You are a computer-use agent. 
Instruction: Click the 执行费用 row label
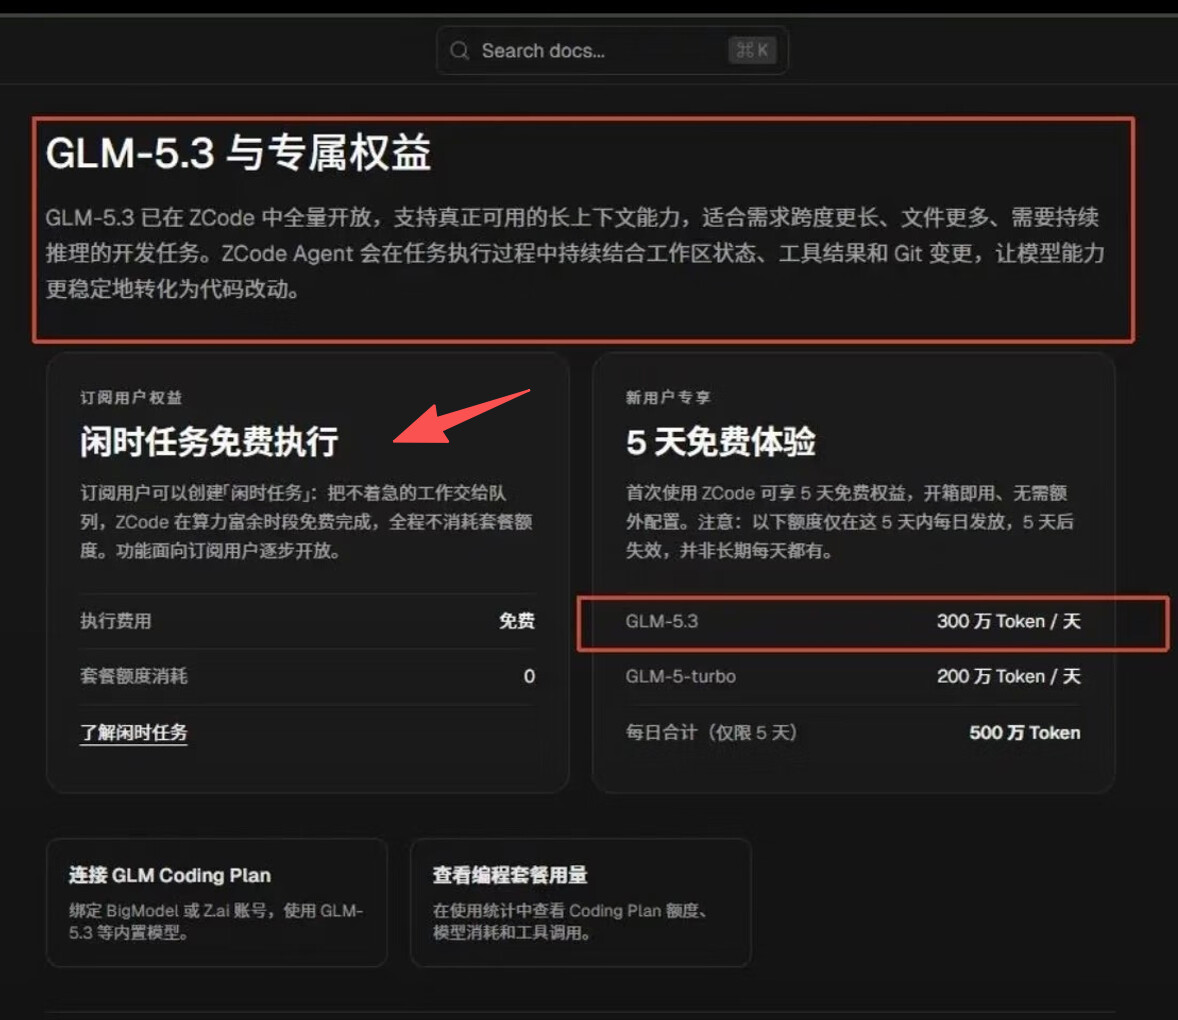(116, 621)
